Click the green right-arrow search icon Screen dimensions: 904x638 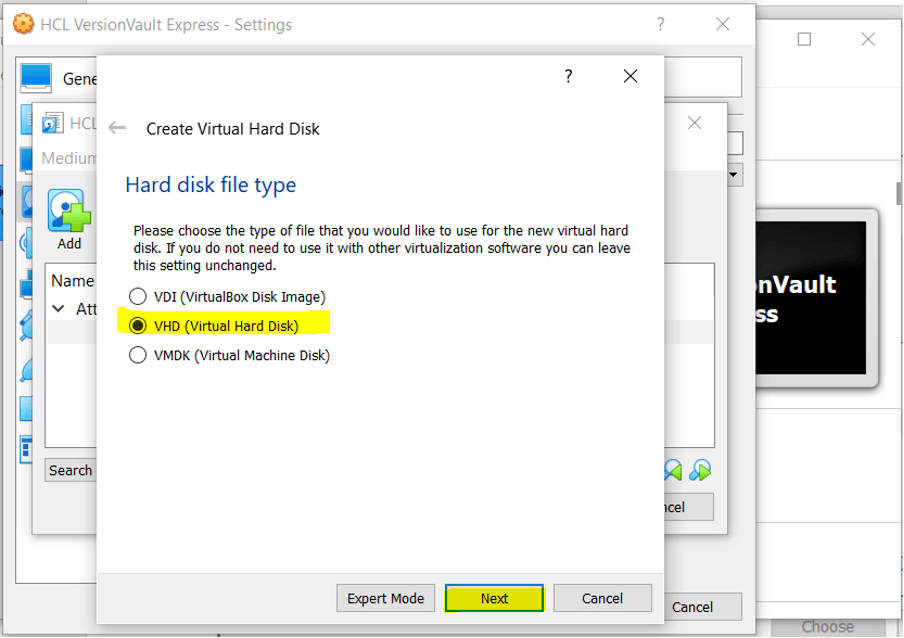coord(700,470)
